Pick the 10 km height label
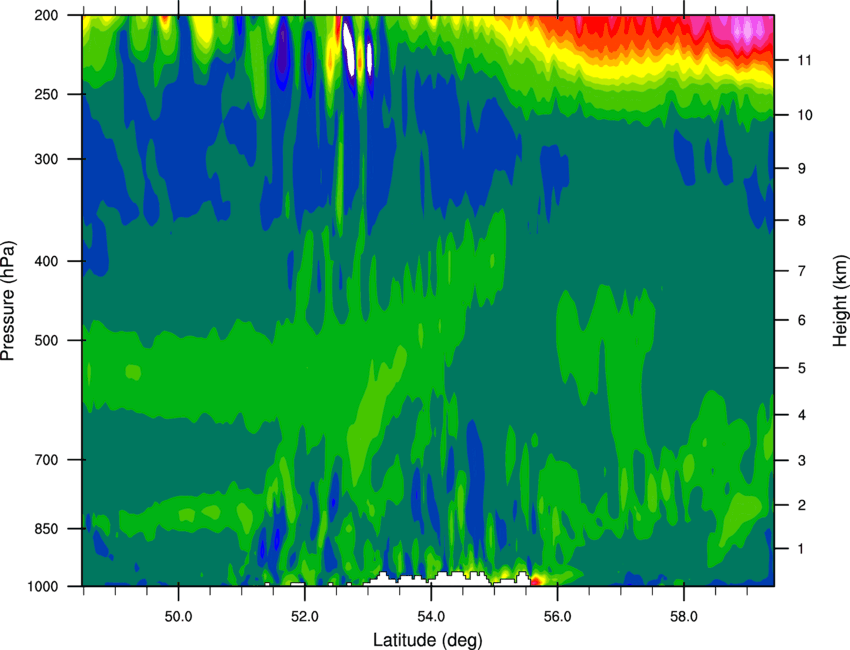Viewport: 850px width, 650px height. [x=805, y=115]
